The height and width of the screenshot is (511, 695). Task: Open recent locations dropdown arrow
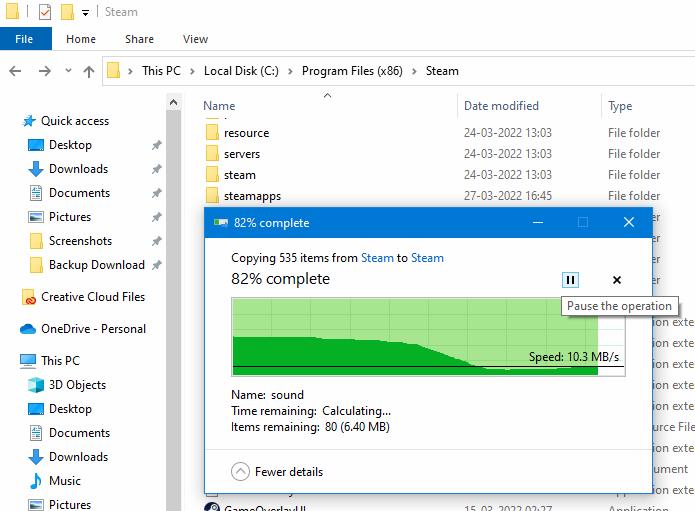[68, 72]
